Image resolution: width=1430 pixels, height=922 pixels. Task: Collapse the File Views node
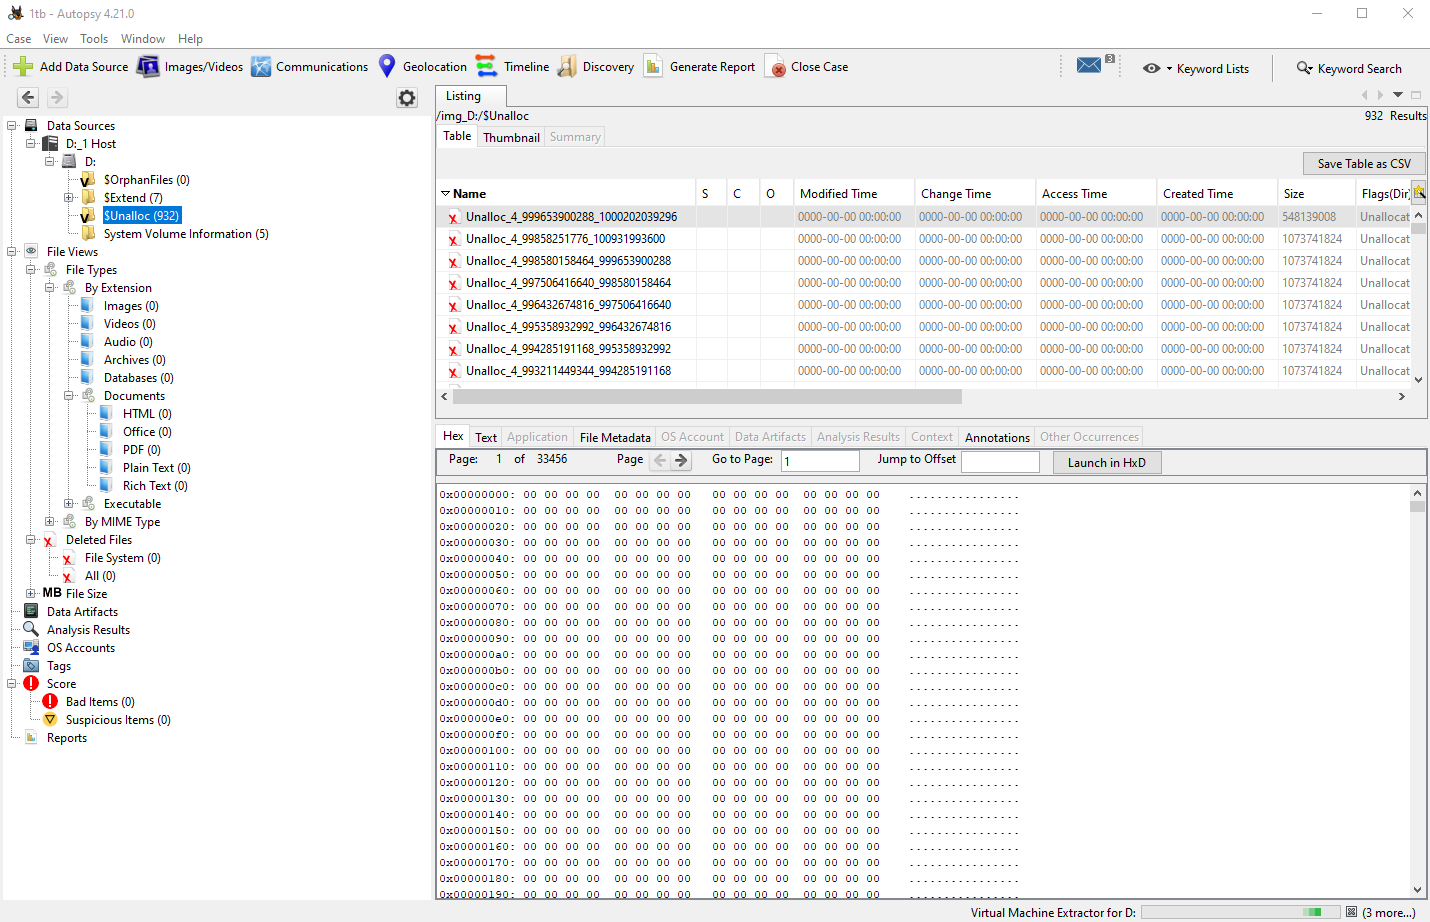[12, 252]
